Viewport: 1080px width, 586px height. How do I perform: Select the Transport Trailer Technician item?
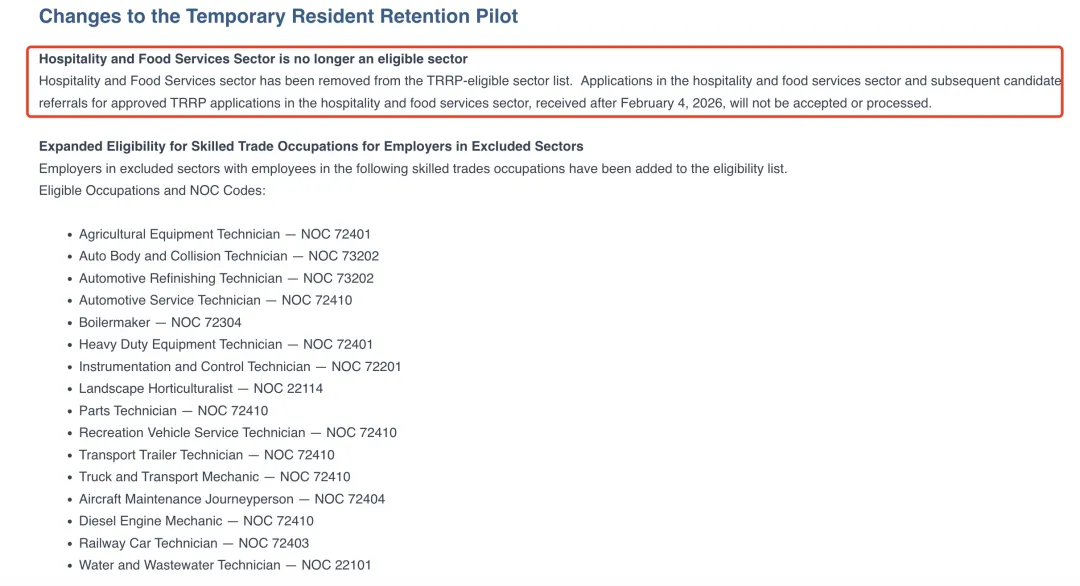[x=207, y=455]
